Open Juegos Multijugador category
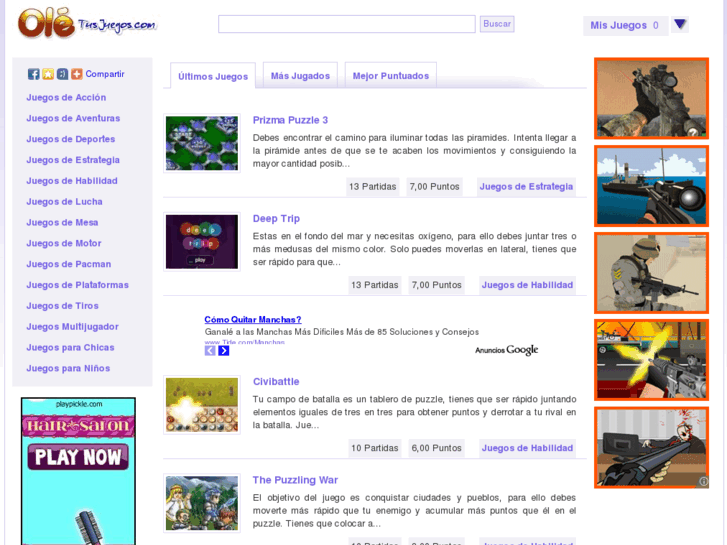 pyautogui.click(x=72, y=327)
